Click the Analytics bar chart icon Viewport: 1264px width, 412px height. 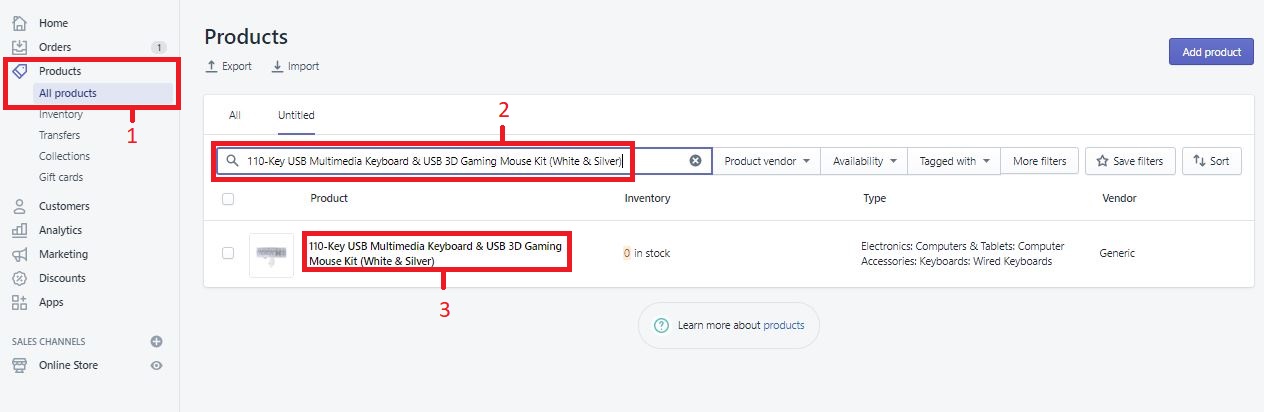pos(19,230)
